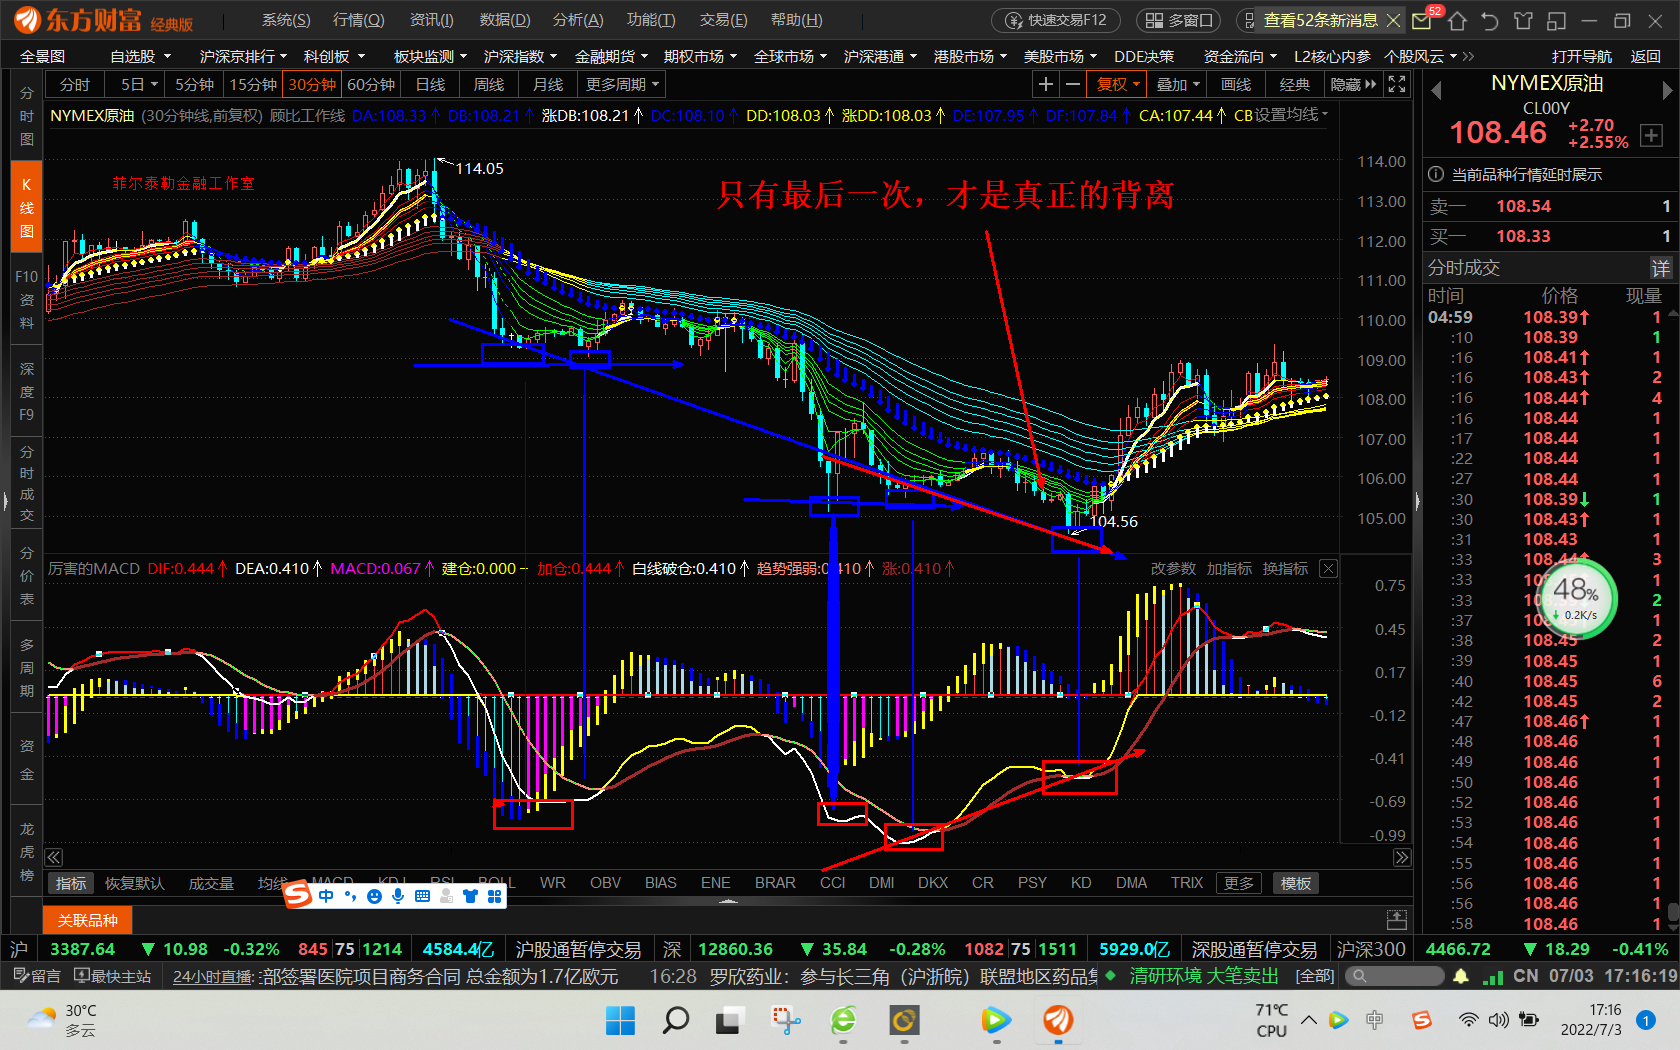Click the next instrument right arrow
Screen dimensions: 1680x1050
(1667, 91)
